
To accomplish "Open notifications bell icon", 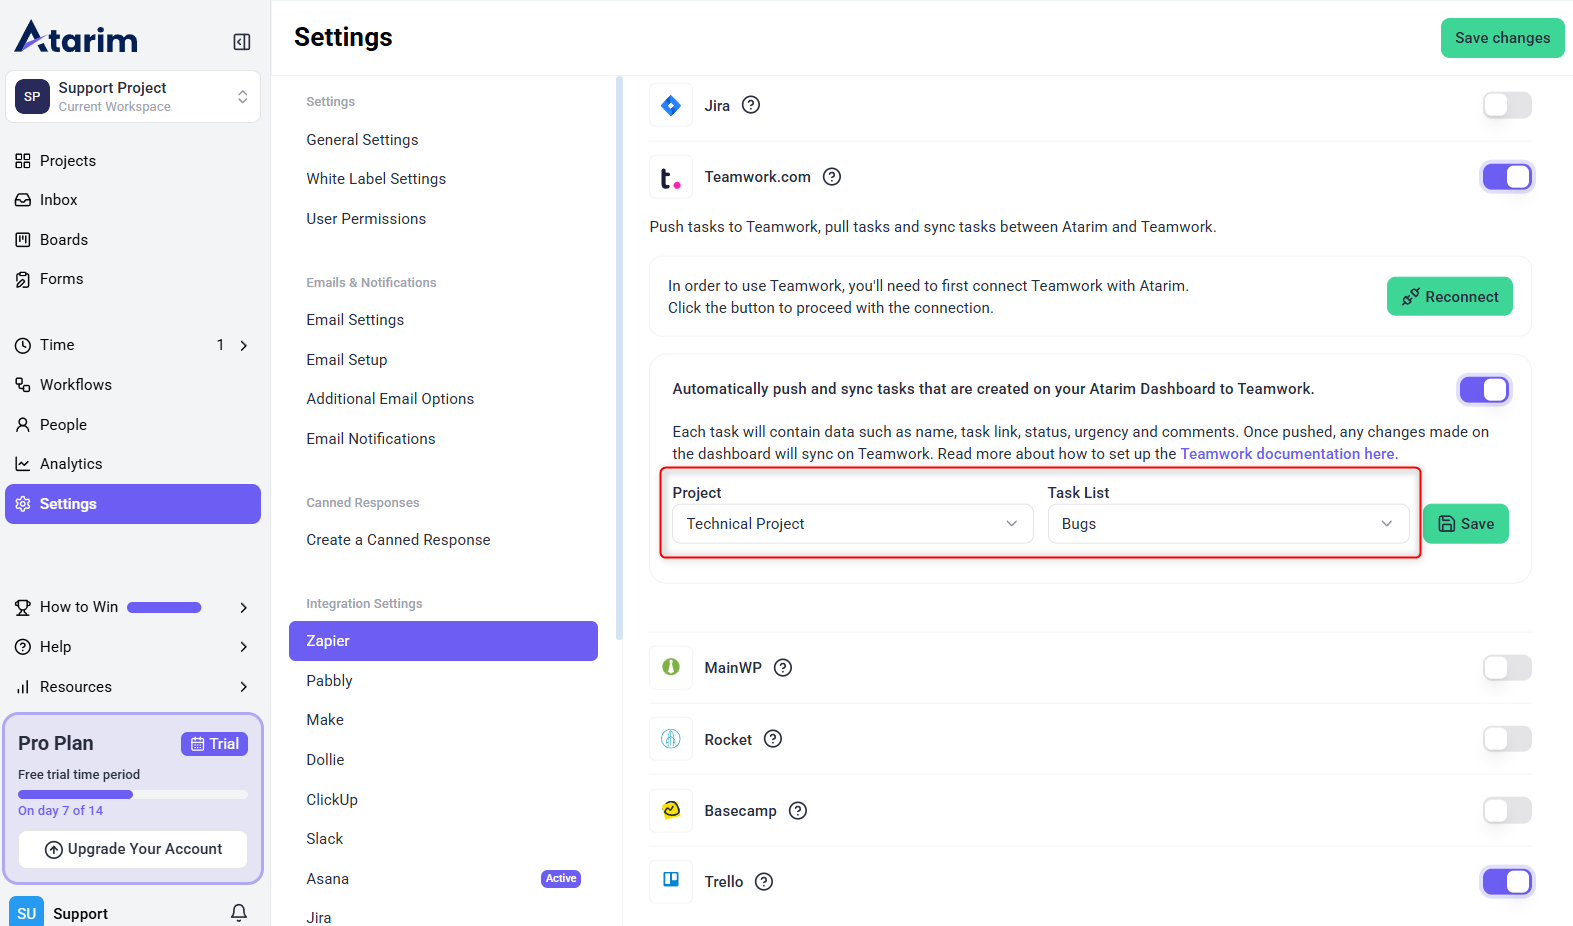I will (x=239, y=912).
